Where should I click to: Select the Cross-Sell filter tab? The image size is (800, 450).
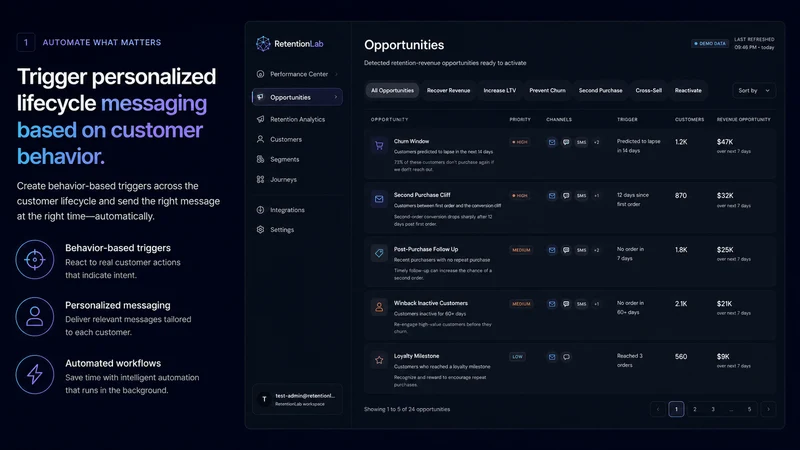coord(648,90)
